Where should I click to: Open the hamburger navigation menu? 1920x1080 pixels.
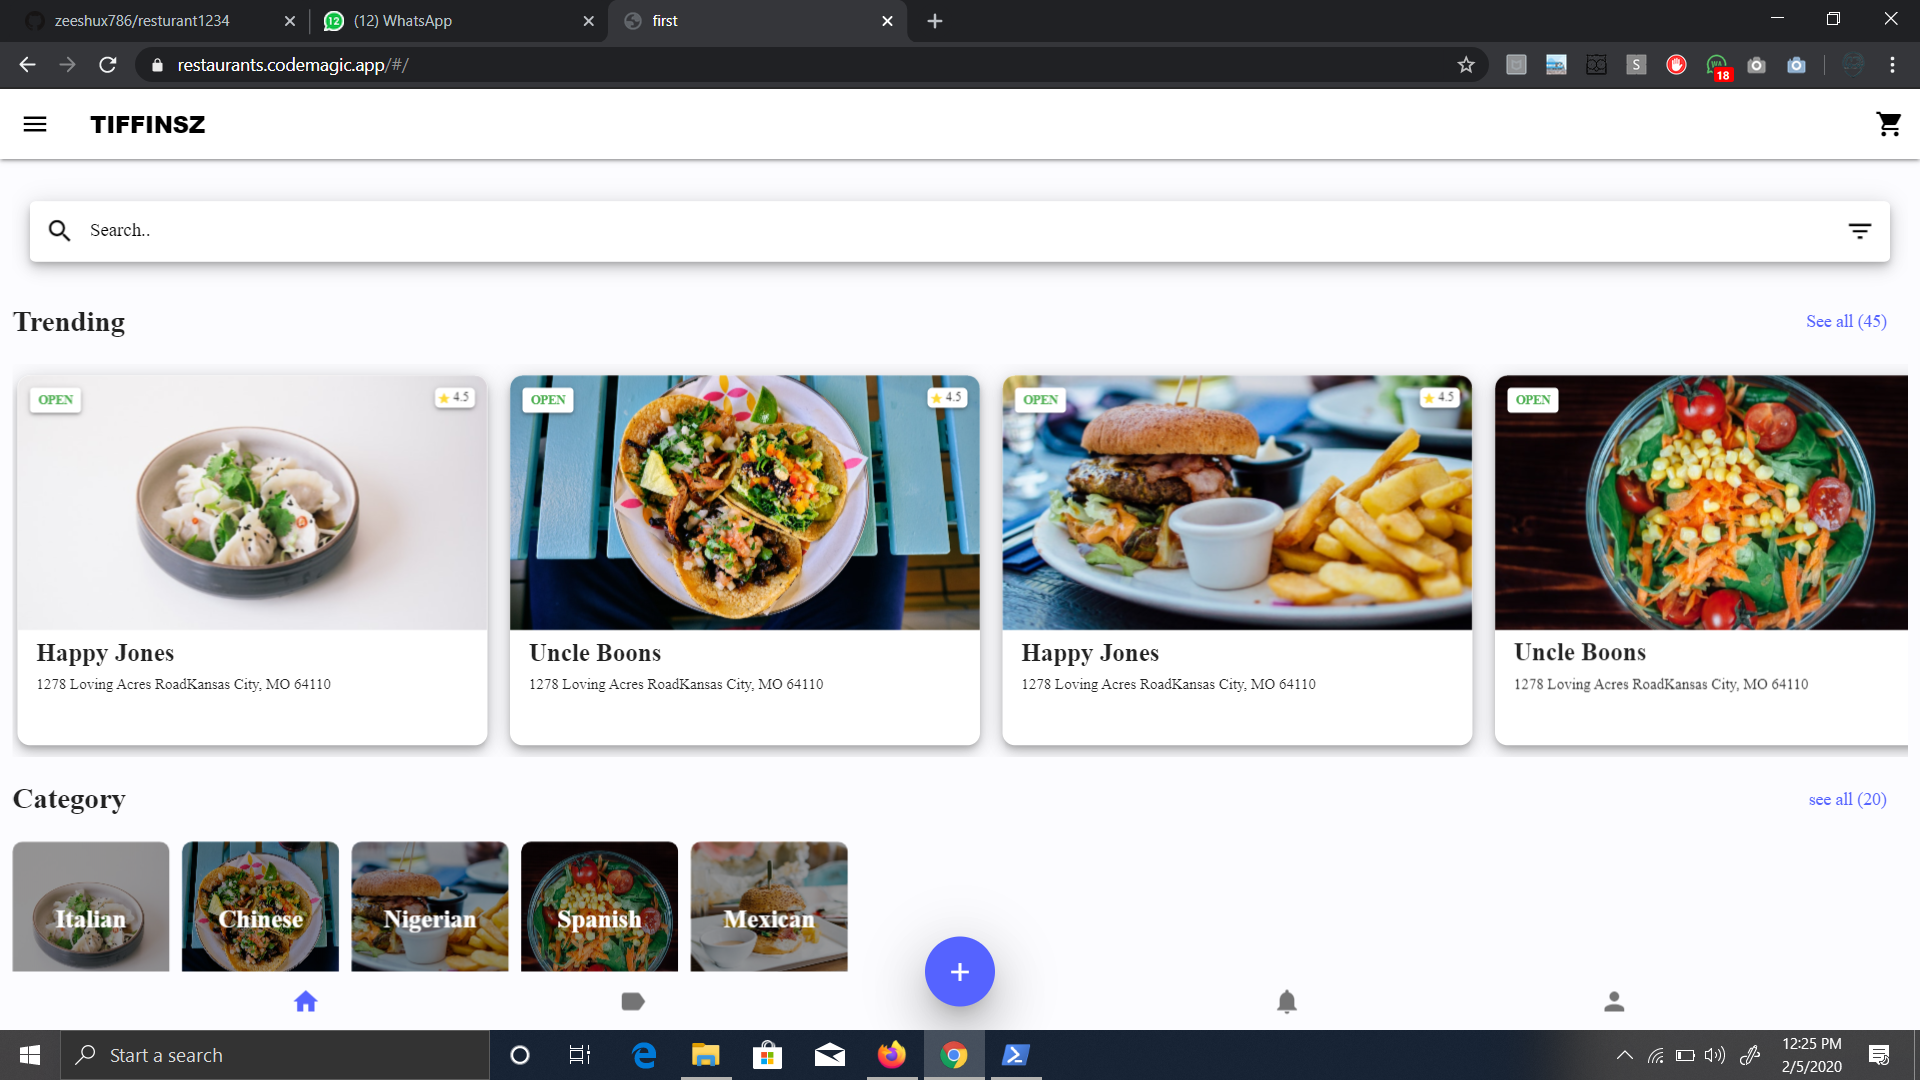click(35, 124)
